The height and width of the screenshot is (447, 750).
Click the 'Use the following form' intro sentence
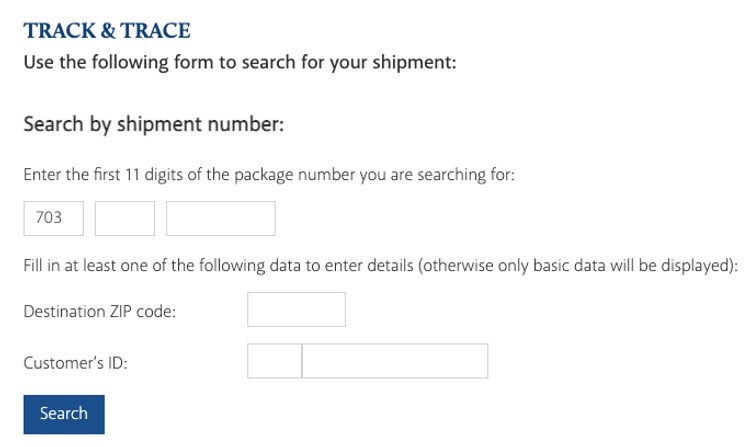pyautogui.click(x=240, y=62)
